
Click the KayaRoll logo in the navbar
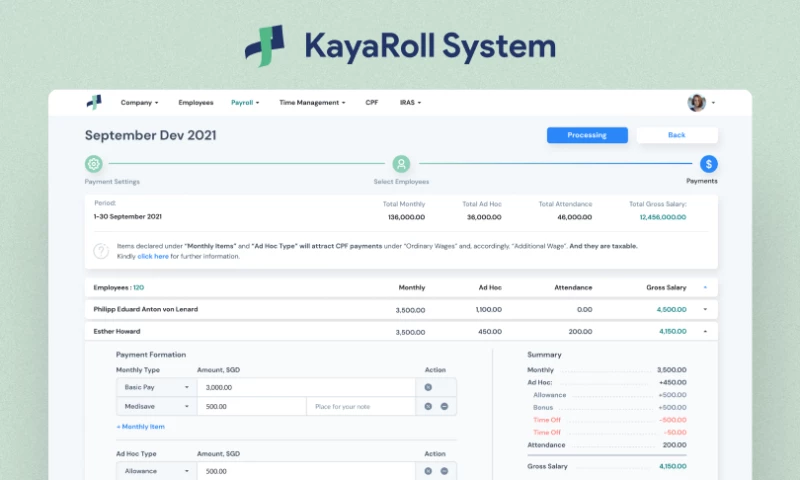(x=94, y=103)
